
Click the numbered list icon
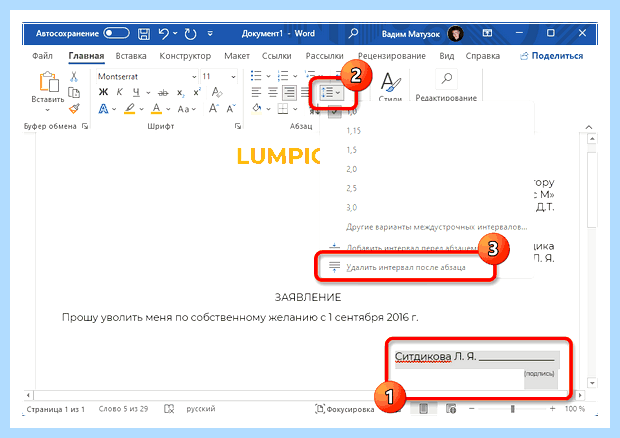(283, 76)
